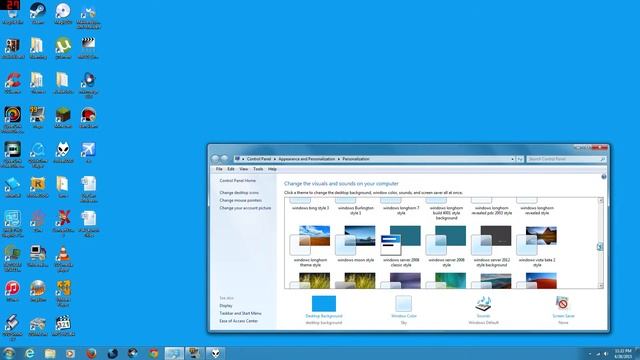Screen dimensions: 640x360
Task: Launch Firefox from the taskbar
Action: (x=91, y=353)
